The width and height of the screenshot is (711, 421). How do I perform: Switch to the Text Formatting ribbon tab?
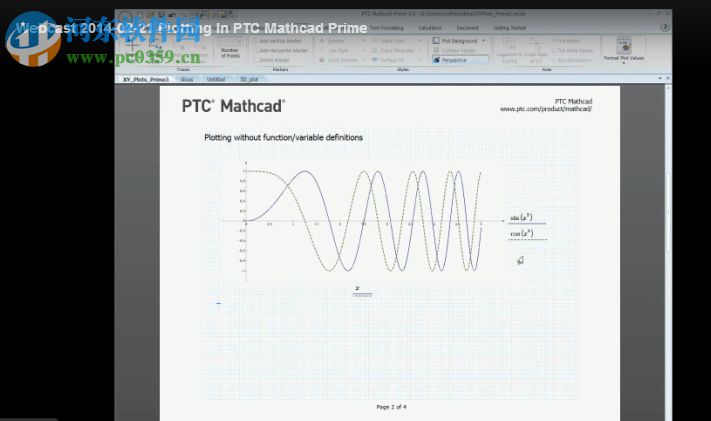coord(387,28)
